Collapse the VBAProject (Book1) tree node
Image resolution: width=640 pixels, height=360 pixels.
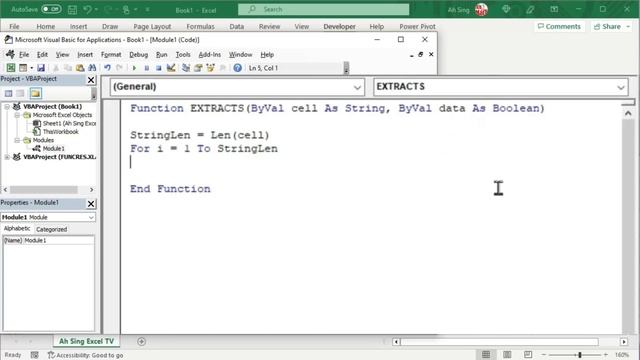tap(7, 107)
